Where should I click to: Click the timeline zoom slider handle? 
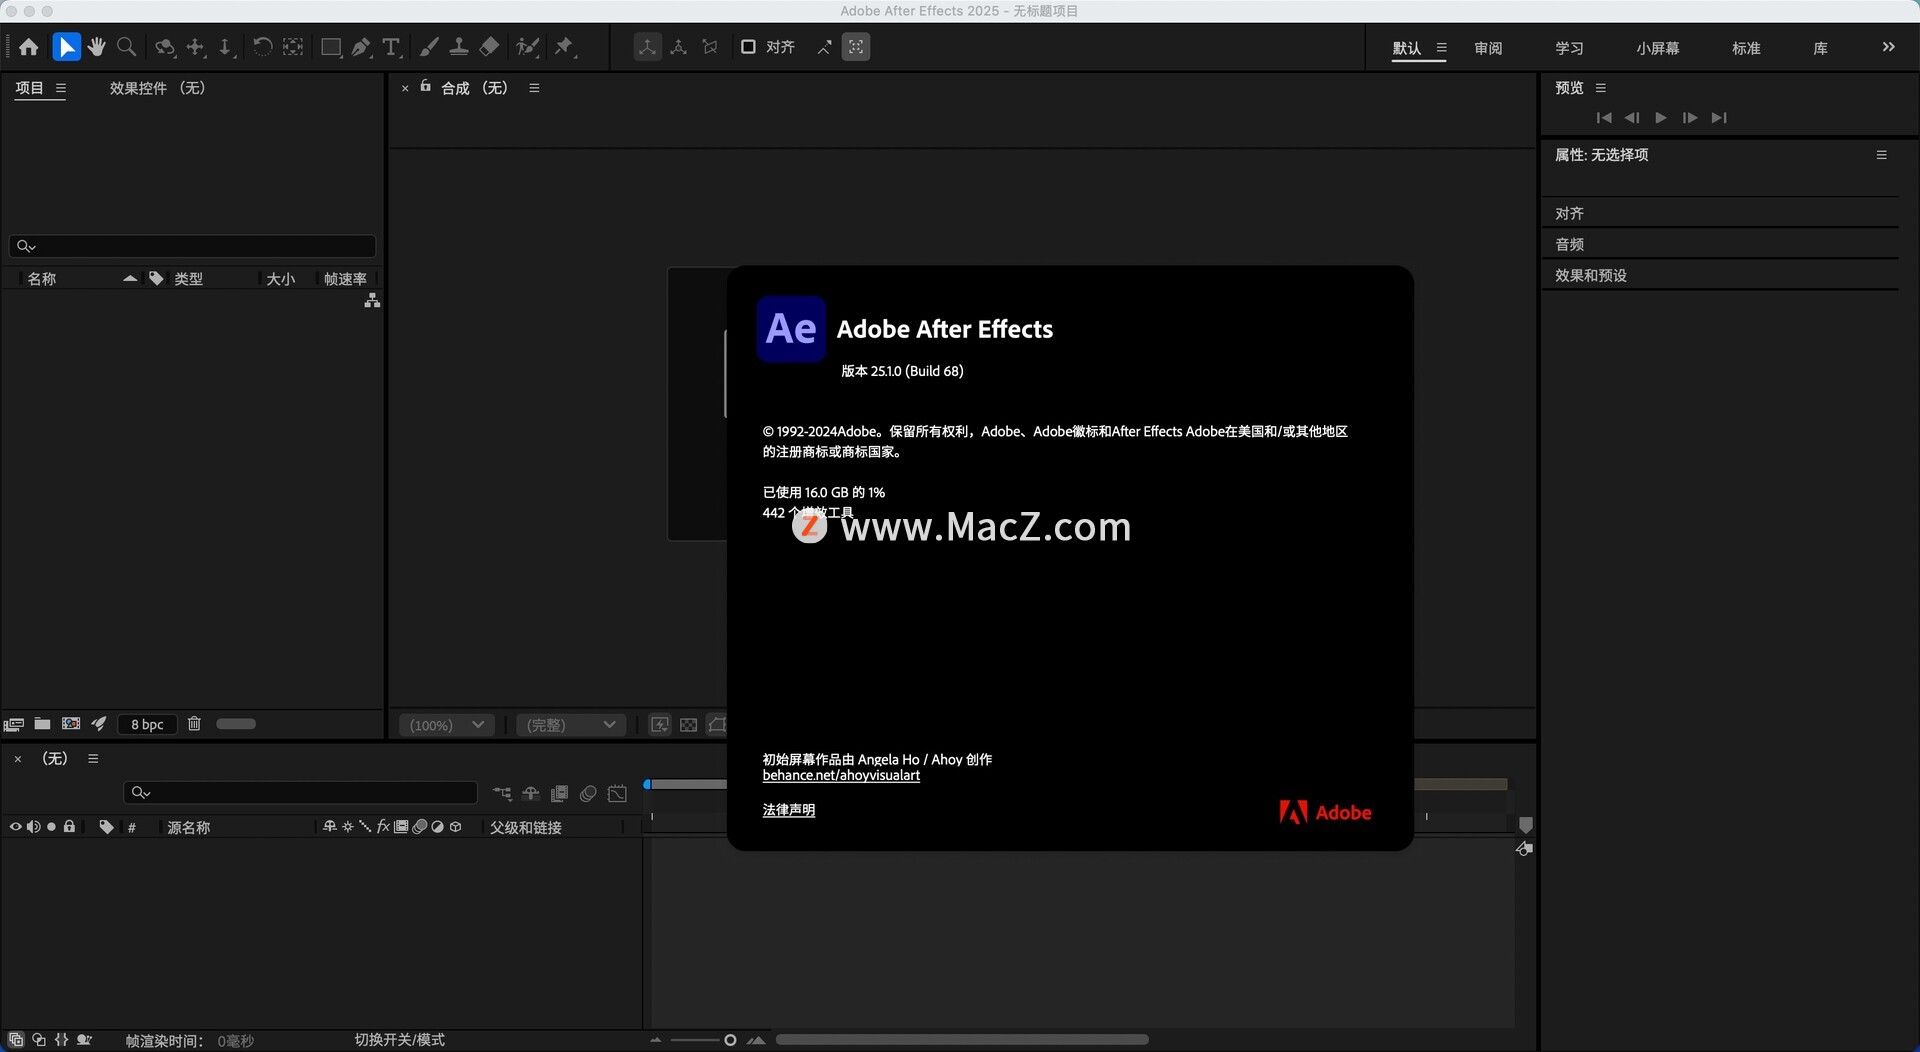730,1040
